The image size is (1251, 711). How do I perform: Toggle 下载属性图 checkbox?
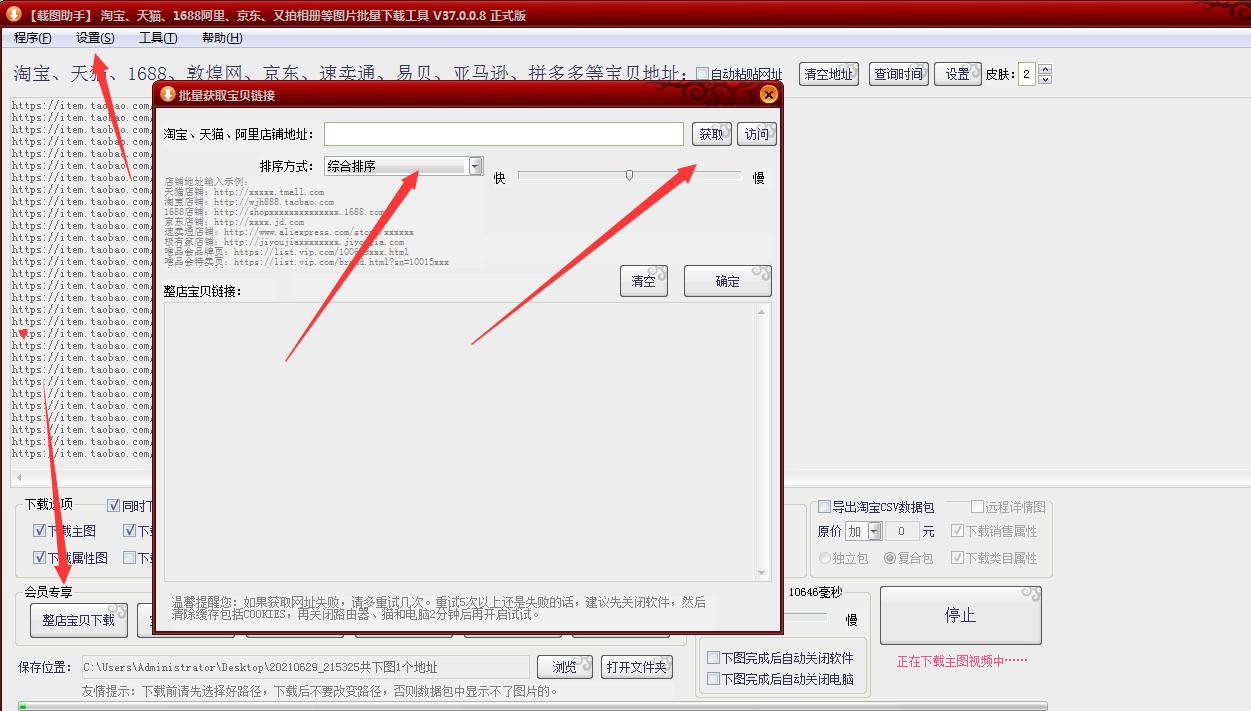point(39,557)
